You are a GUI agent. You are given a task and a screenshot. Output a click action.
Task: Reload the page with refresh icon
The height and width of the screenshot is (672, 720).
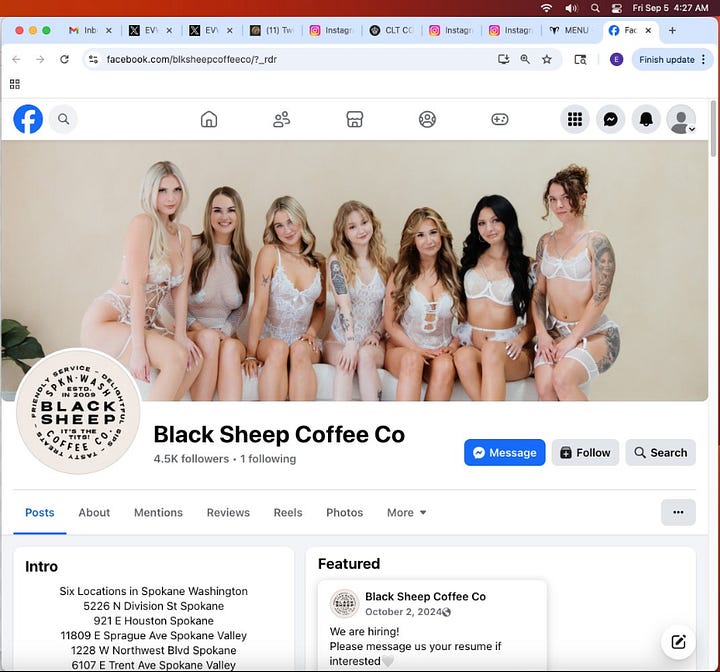point(64,59)
